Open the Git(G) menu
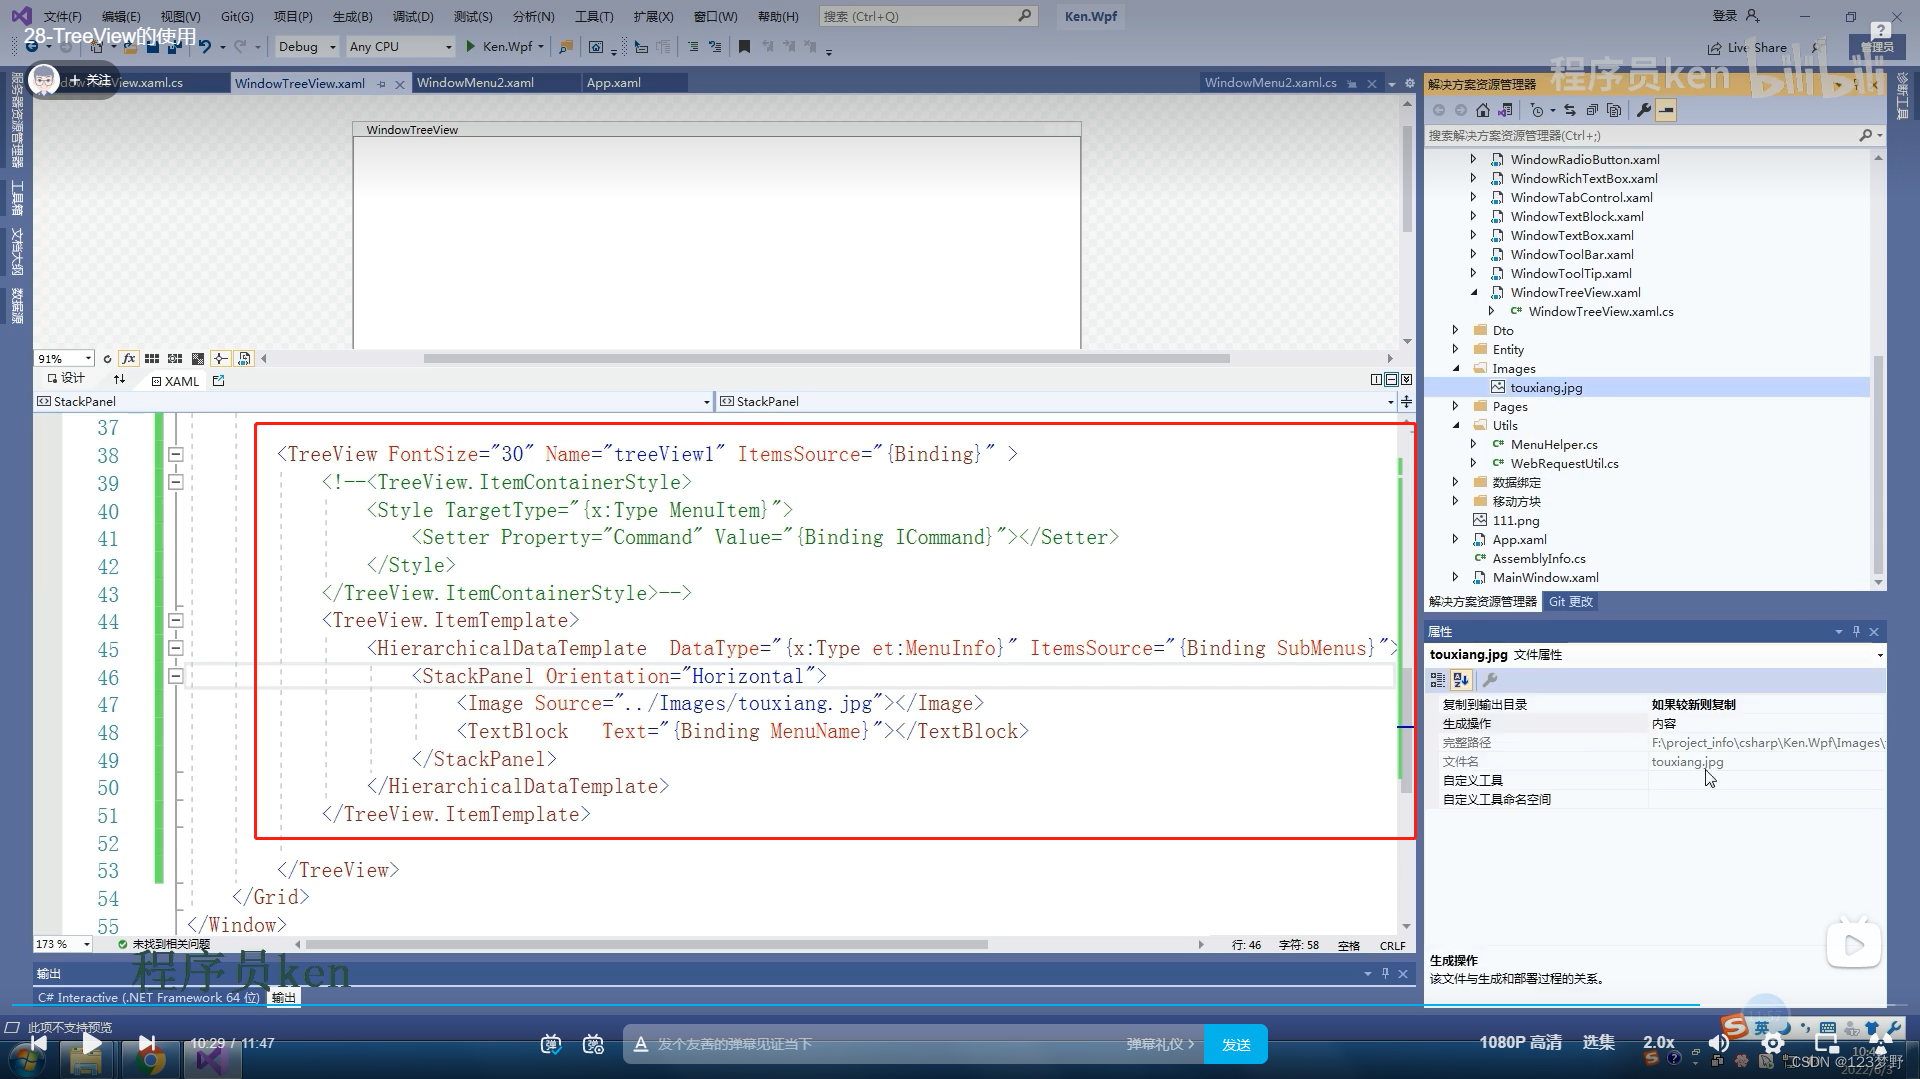 click(237, 16)
